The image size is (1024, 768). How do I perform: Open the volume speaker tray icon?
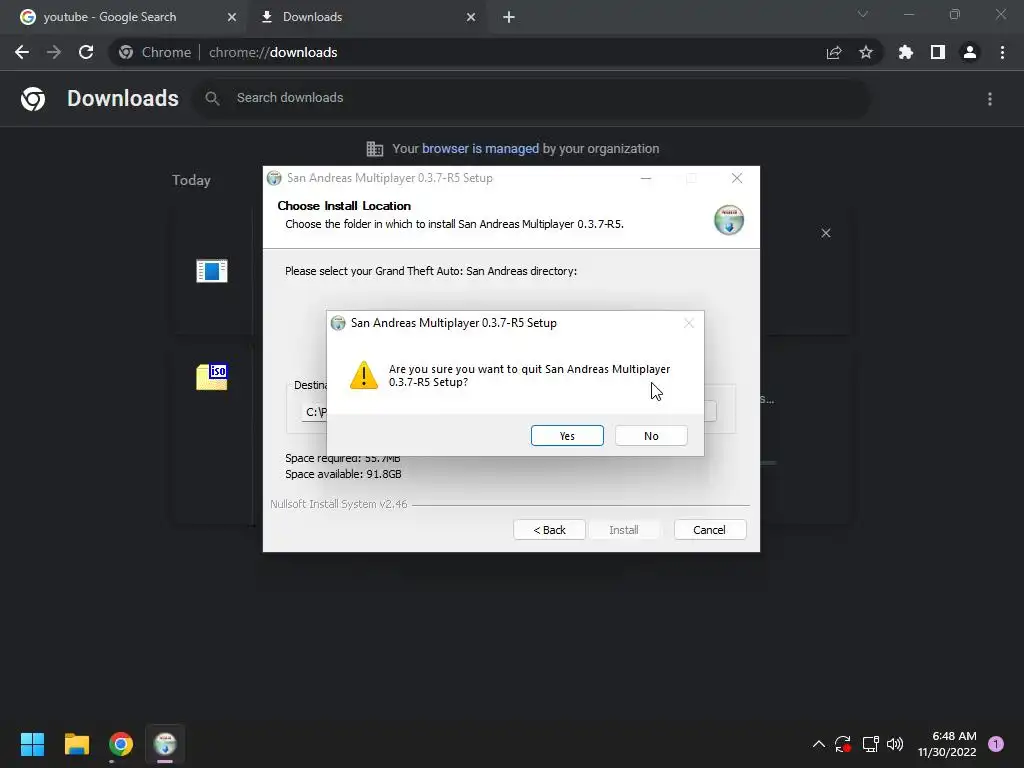coord(895,744)
